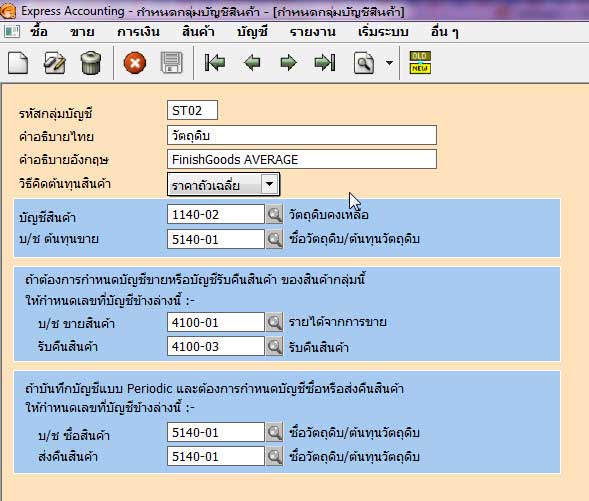
Task: Click the Search document magnifier icon
Action: (364, 63)
